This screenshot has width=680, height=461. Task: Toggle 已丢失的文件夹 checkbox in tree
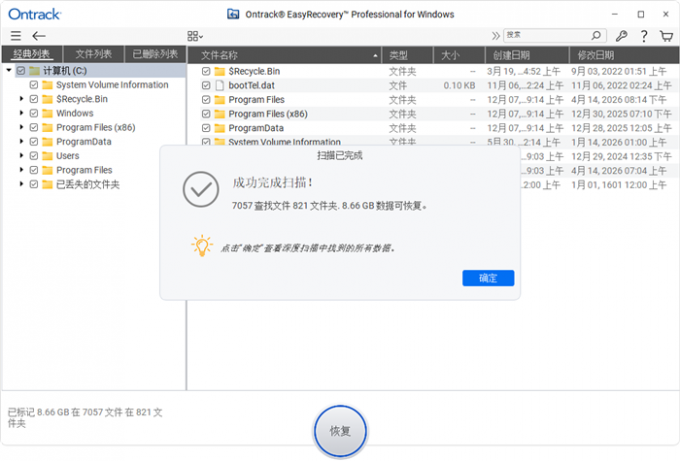(x=34, y=184)
